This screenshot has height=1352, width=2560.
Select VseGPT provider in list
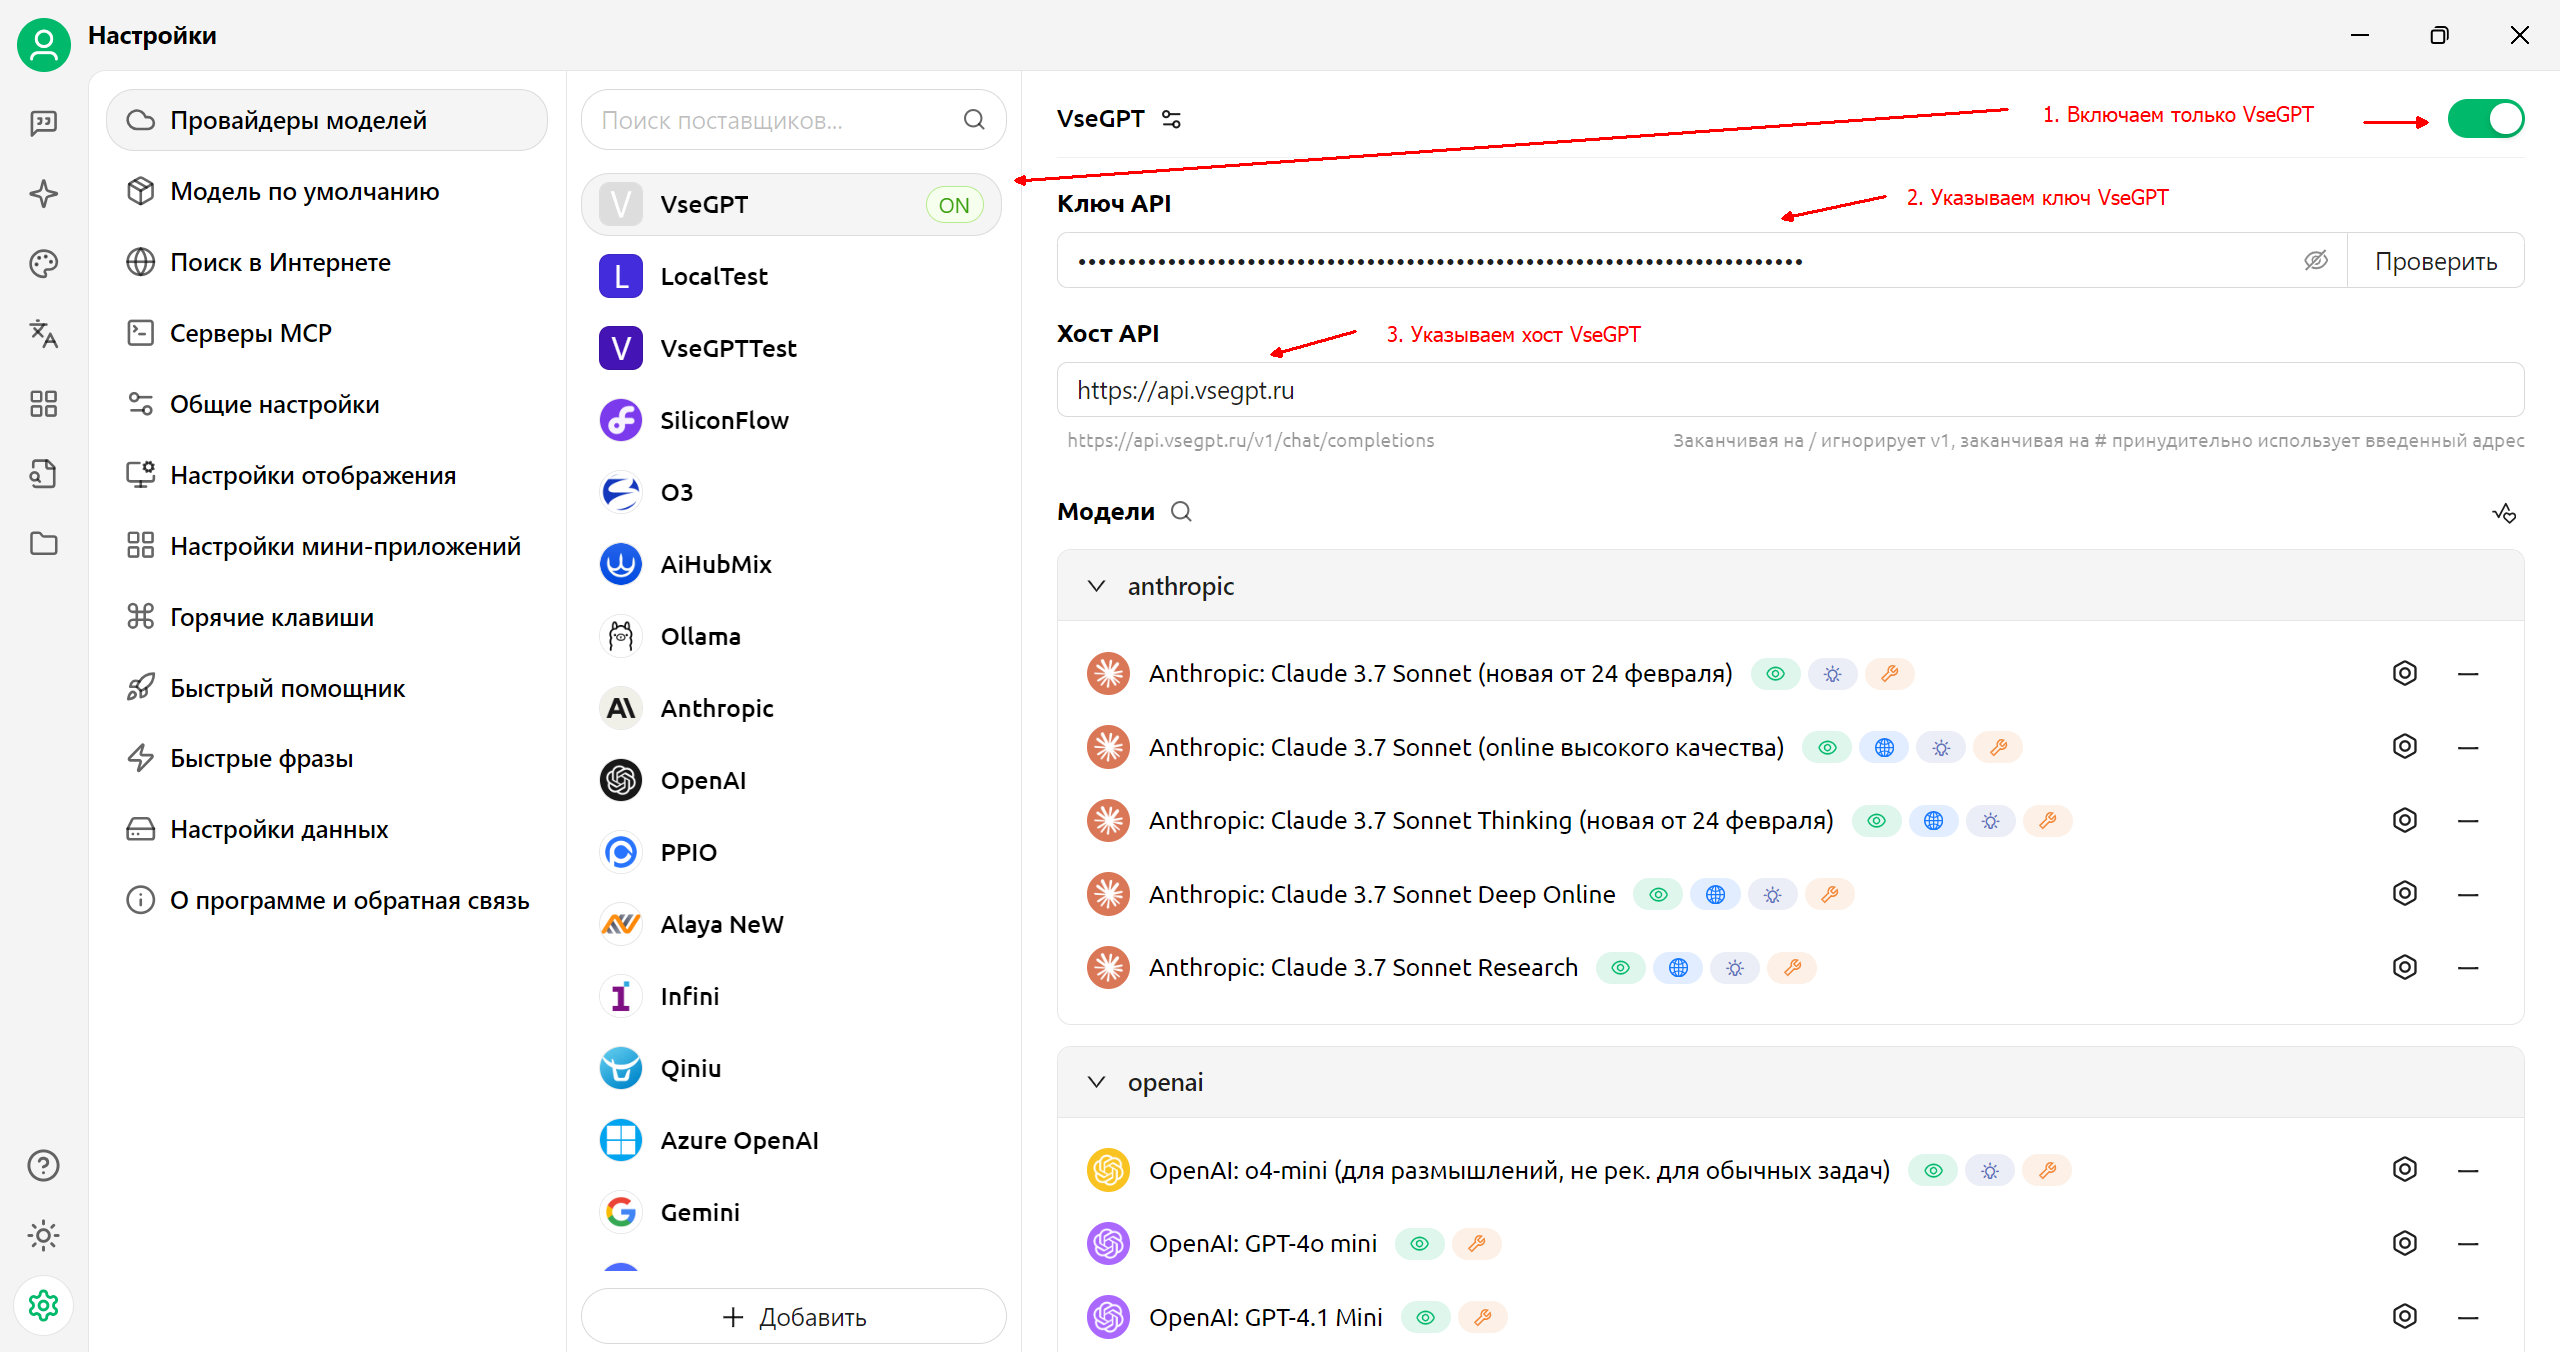[x=791, y=205]
